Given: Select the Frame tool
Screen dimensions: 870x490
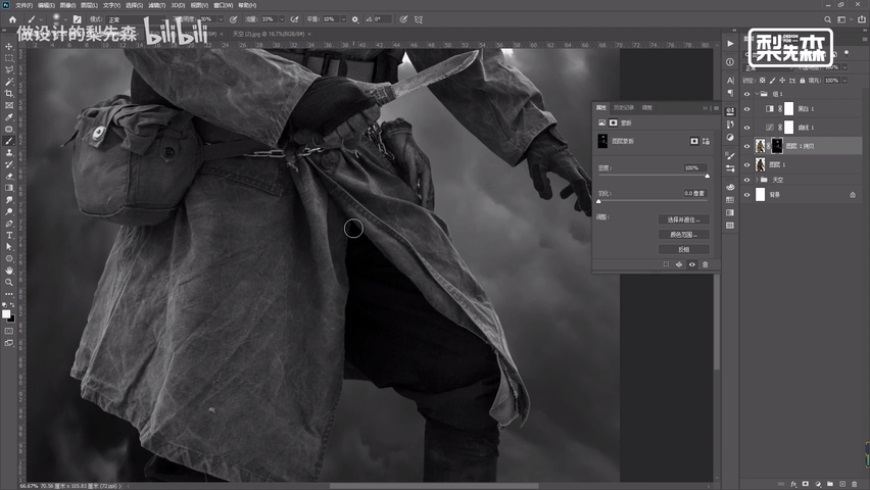Looking at the screenshot, I should point(9,105).
